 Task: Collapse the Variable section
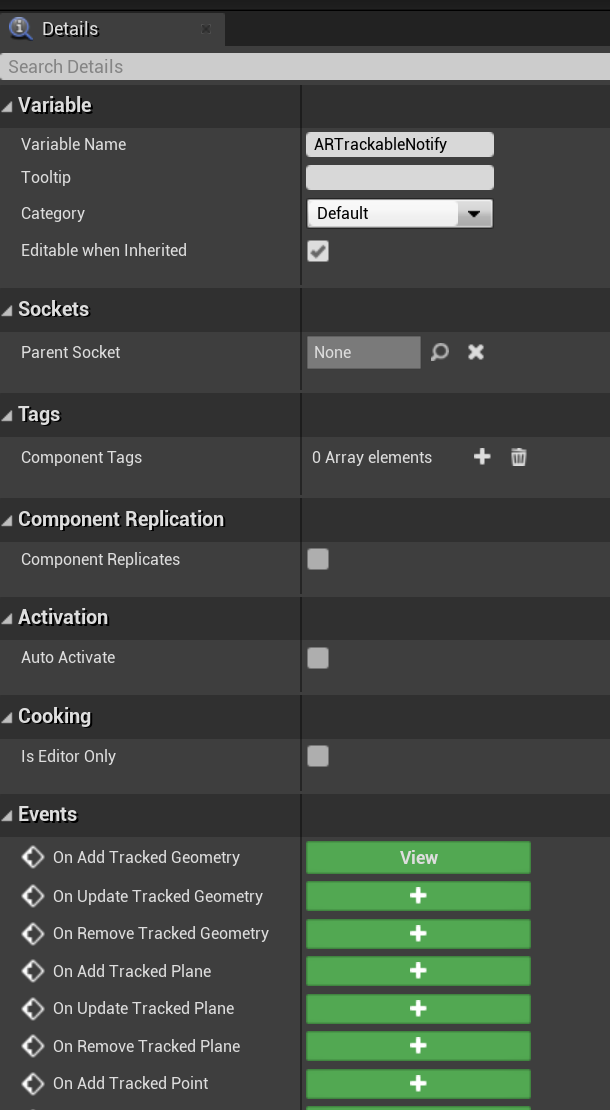tap(8, 106)
